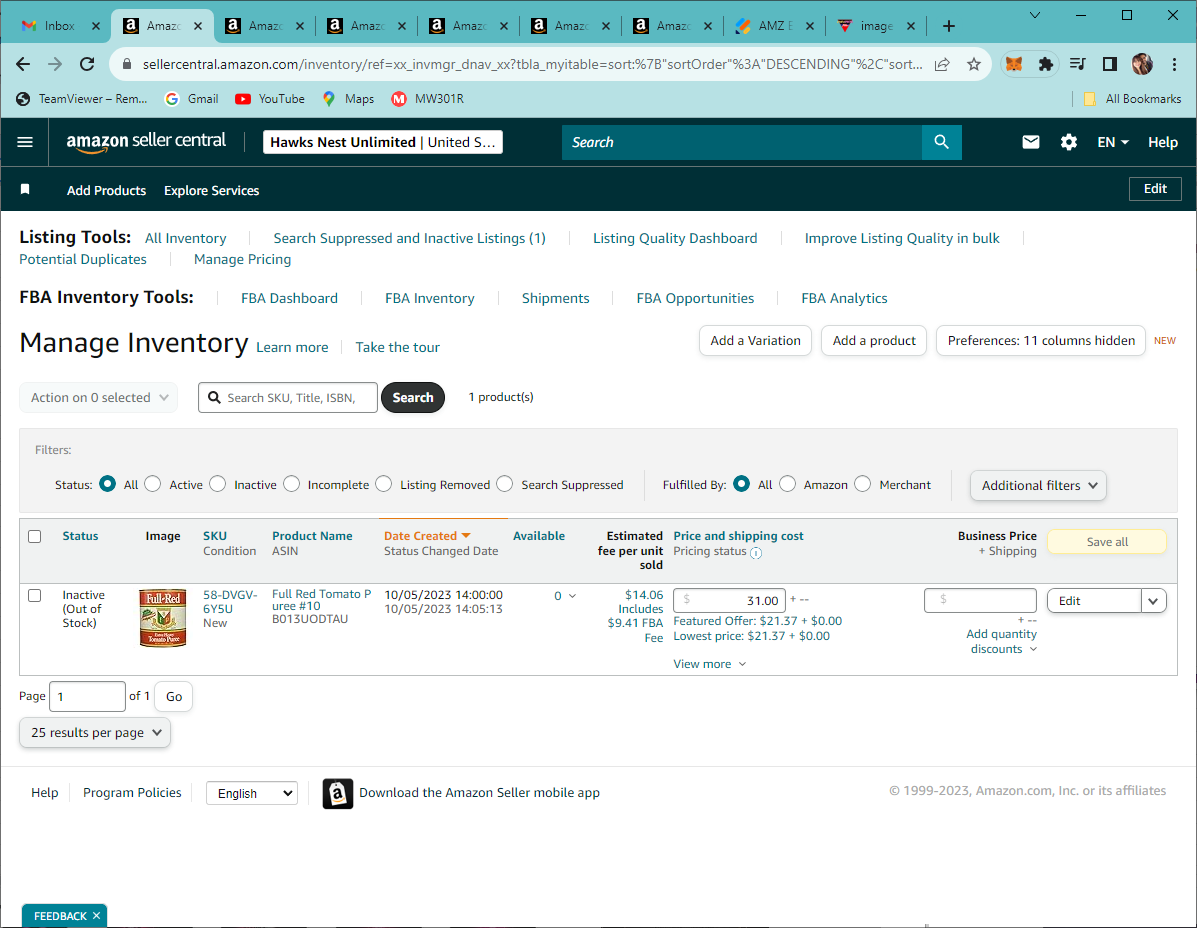Viewport: 1197px width, 928px height.
Task: Reload the page
Action: click(x=87, y=64)
